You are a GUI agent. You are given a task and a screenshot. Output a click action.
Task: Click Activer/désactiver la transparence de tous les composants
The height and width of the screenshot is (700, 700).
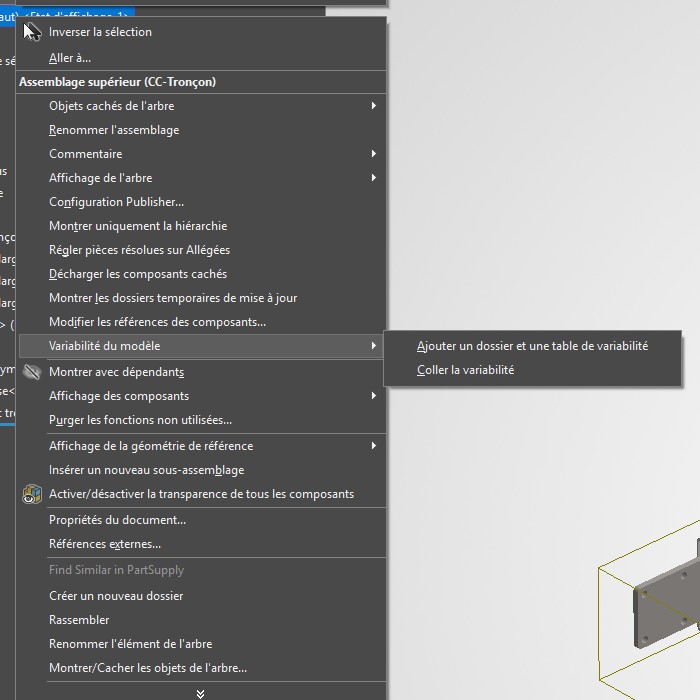pyautogui.click(x=201, y=494)
